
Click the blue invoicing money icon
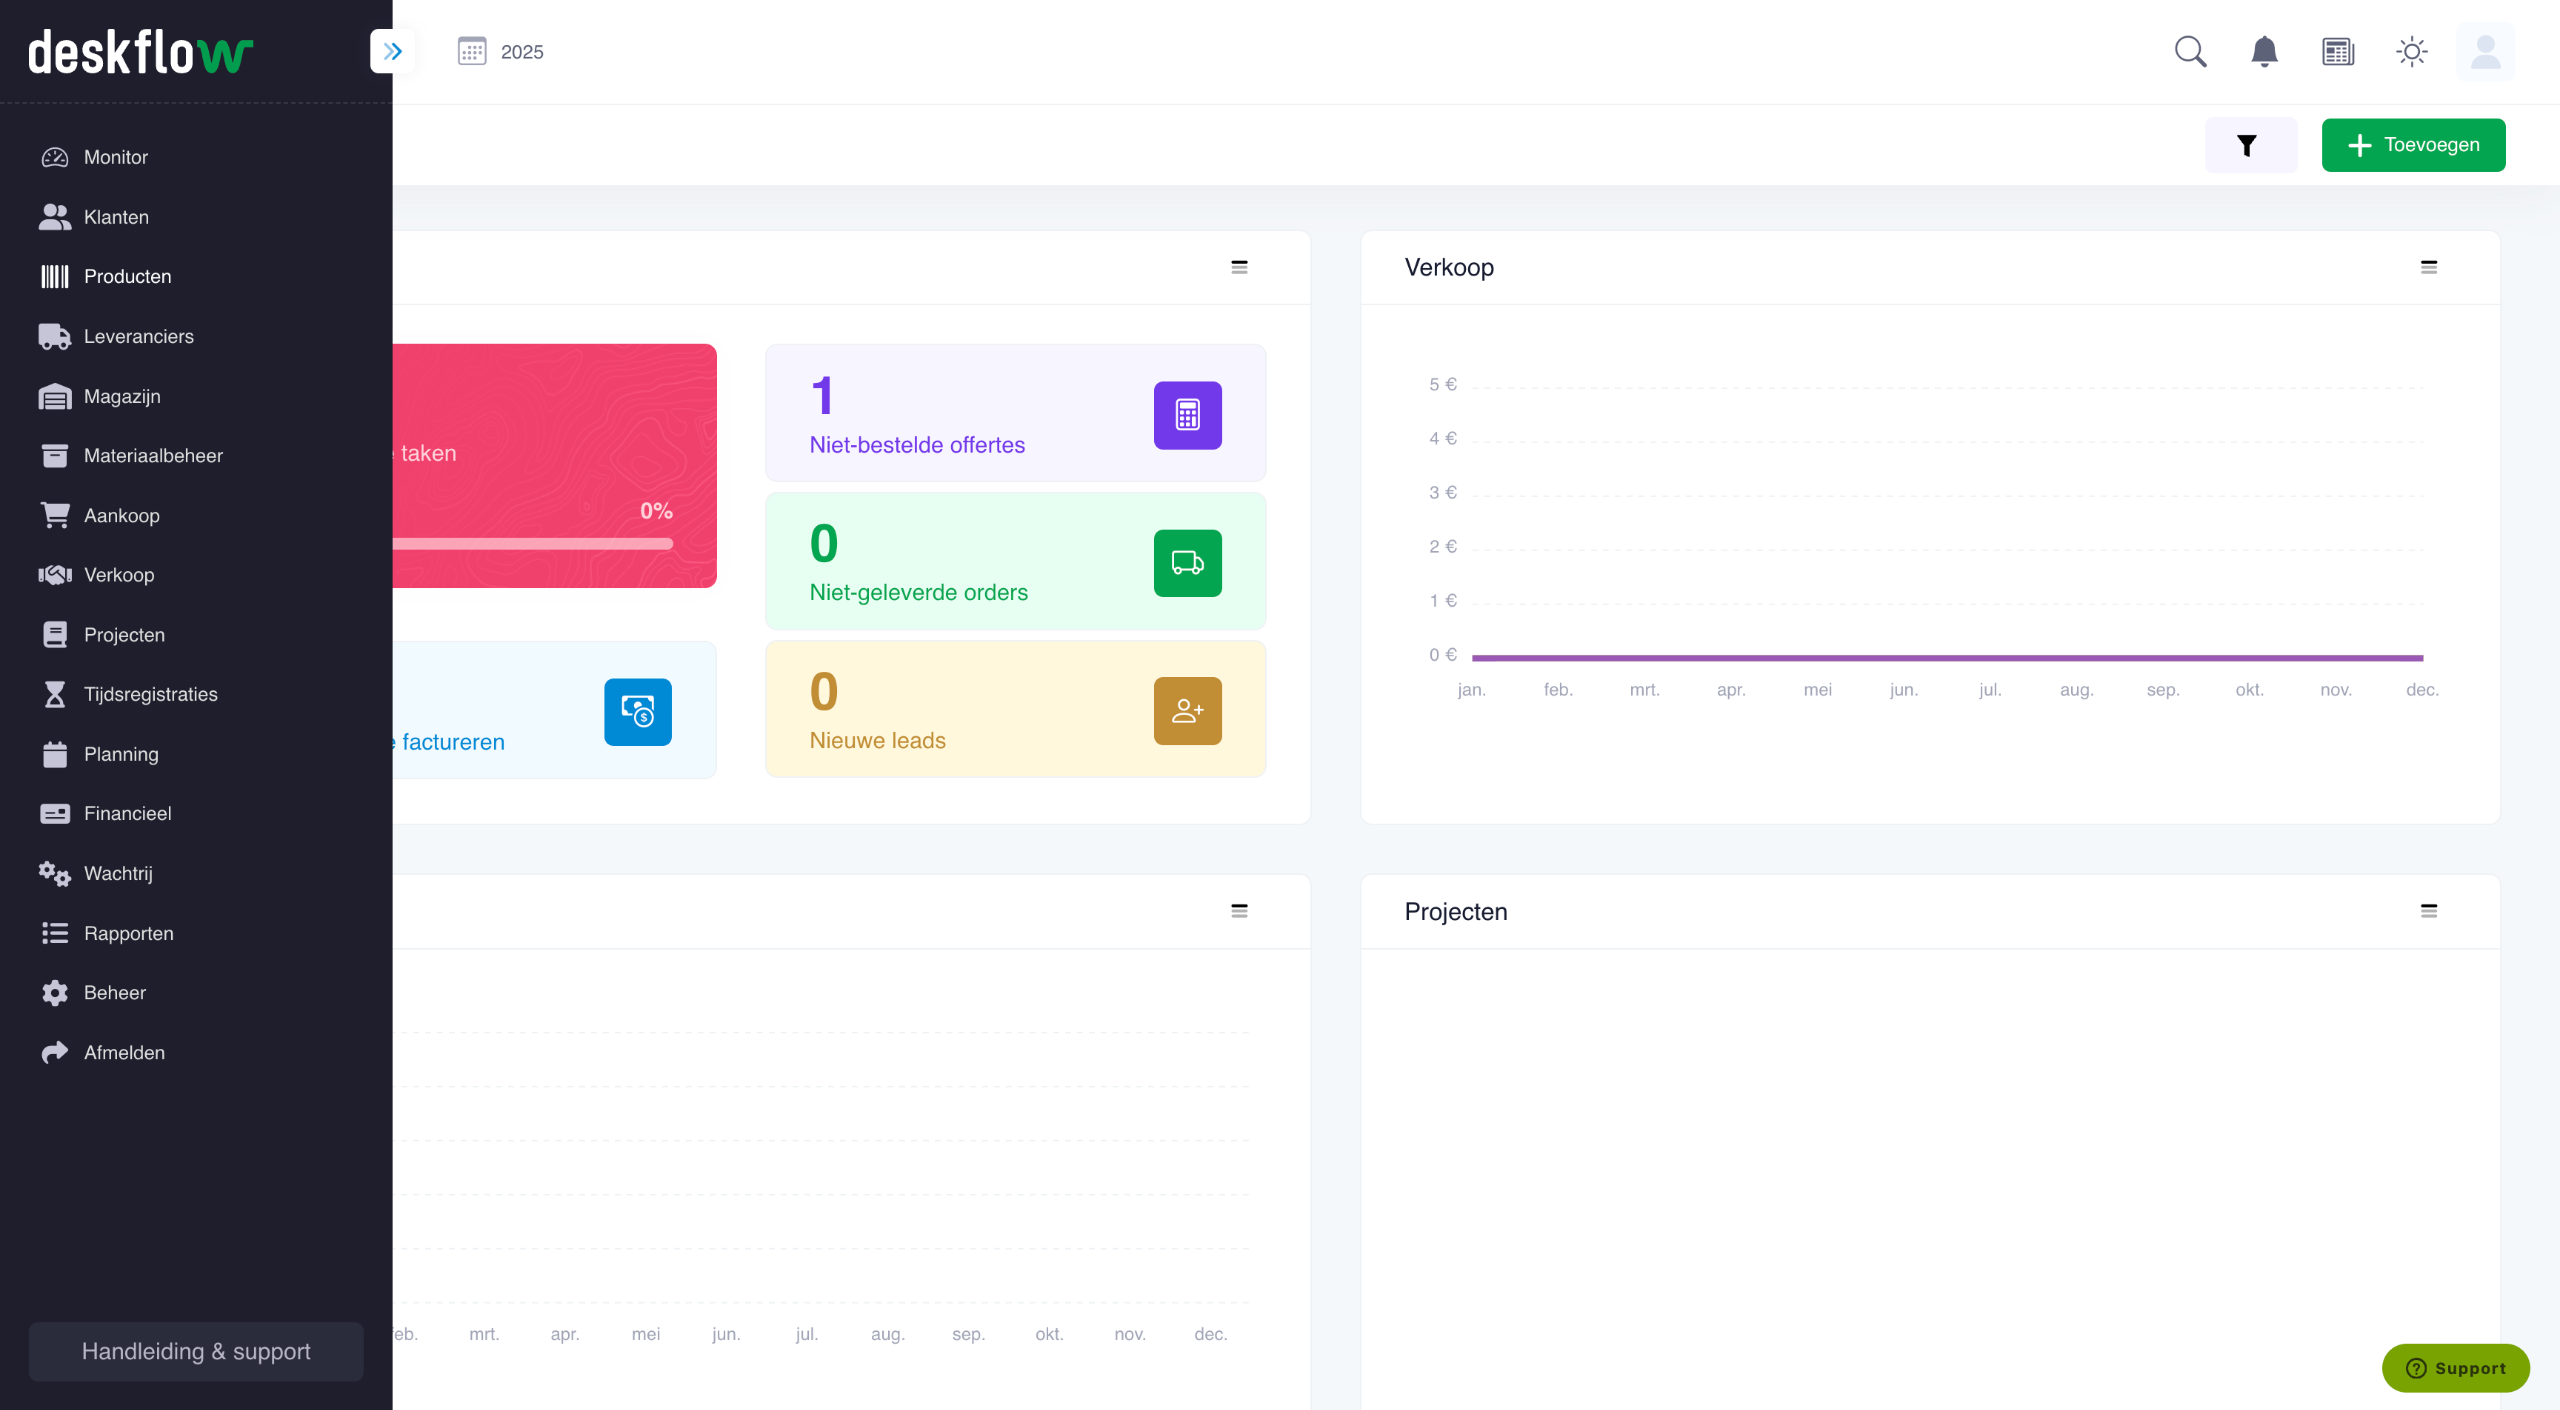click(x=638, y=712)
